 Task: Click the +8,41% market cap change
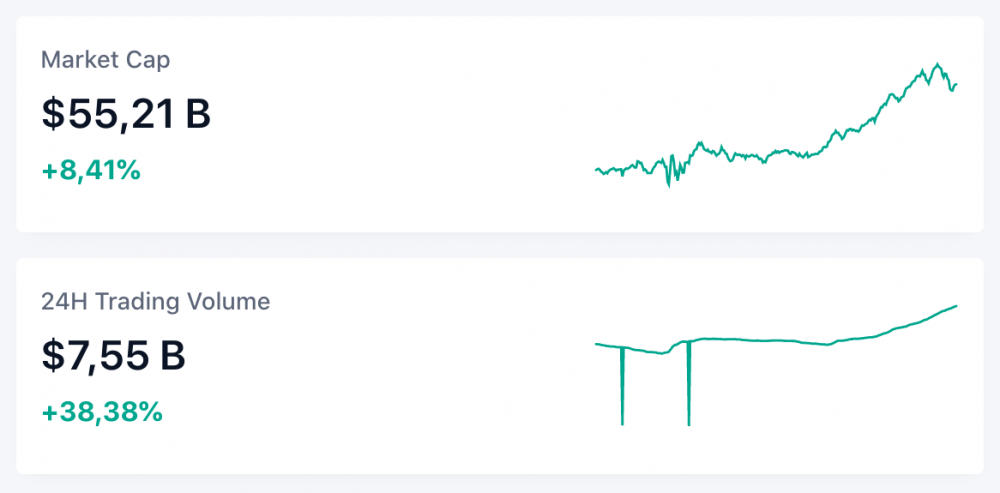pyautogui.click(x=91, y=170)
